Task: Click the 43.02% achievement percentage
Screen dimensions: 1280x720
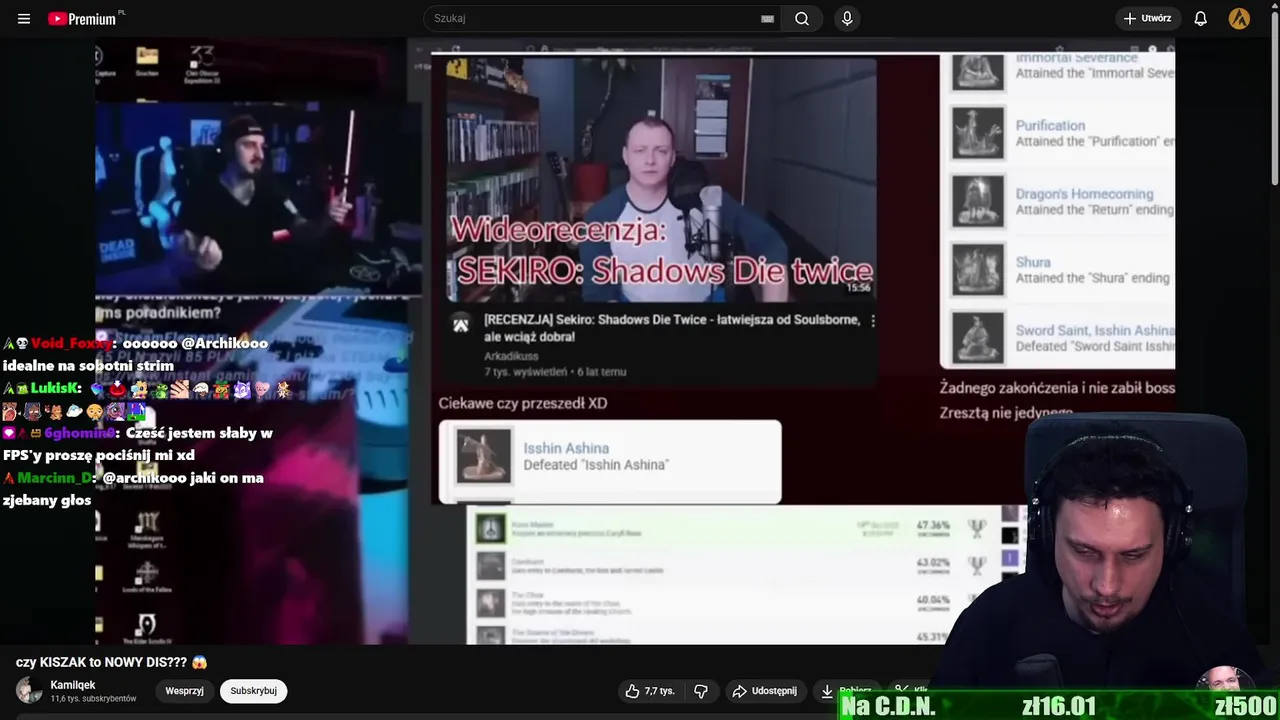Action: (933, 563)
